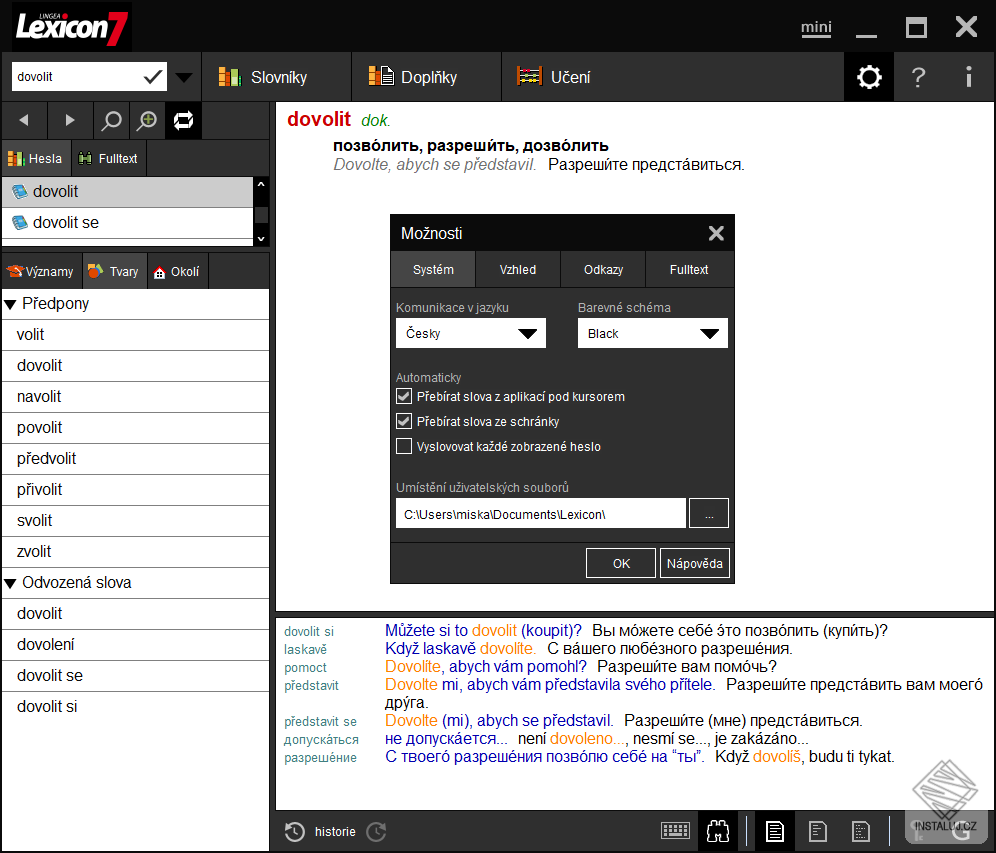Screen dimensions: 996x853
Task: Open the Tvary tab
Action: pos(114,271)
